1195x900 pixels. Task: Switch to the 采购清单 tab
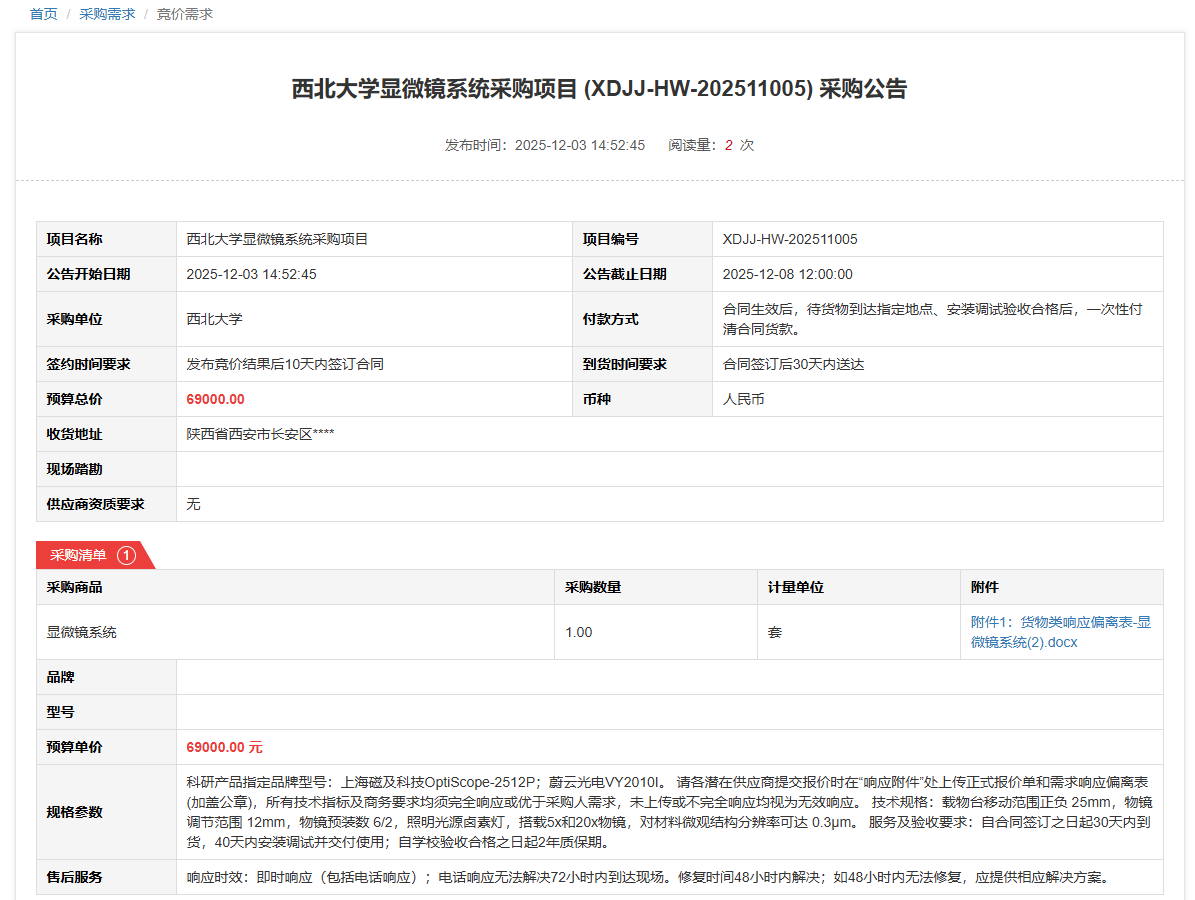click(80, 555)
